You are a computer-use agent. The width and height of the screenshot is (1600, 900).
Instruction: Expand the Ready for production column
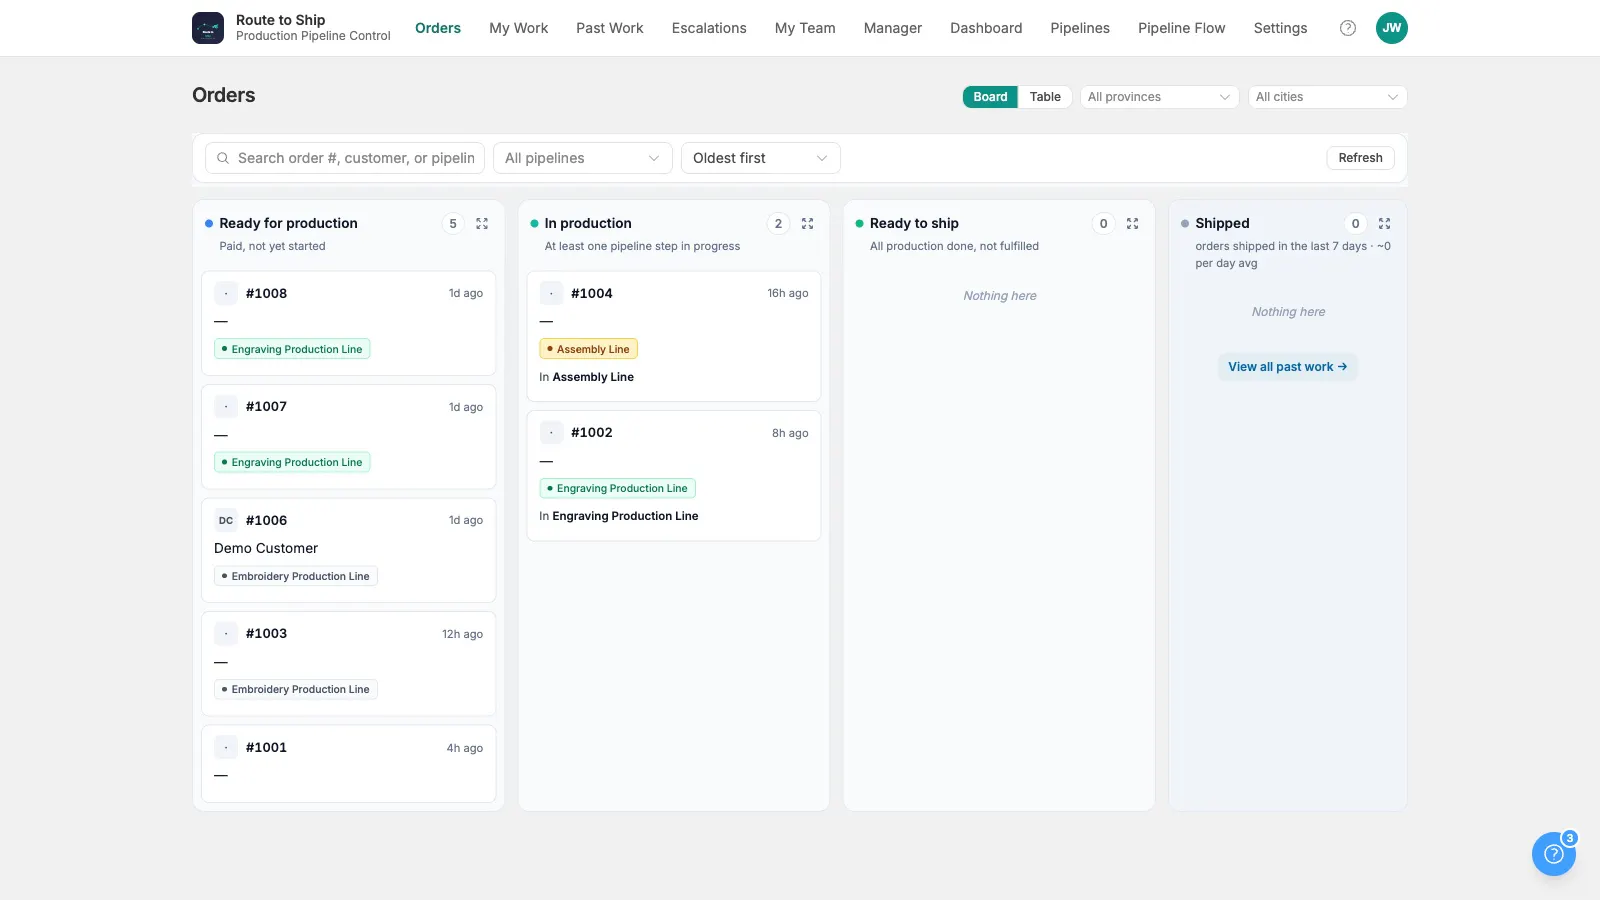click(x=482, y=224)
